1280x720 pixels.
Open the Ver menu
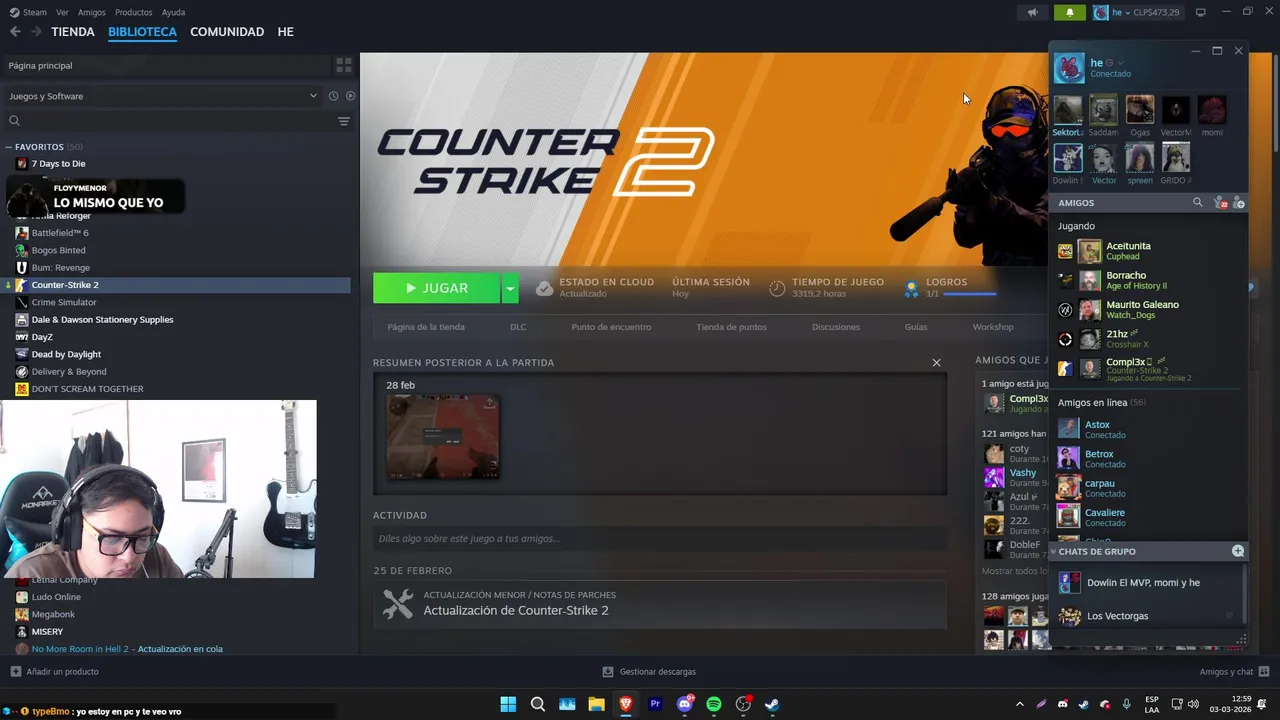[63, 12]
